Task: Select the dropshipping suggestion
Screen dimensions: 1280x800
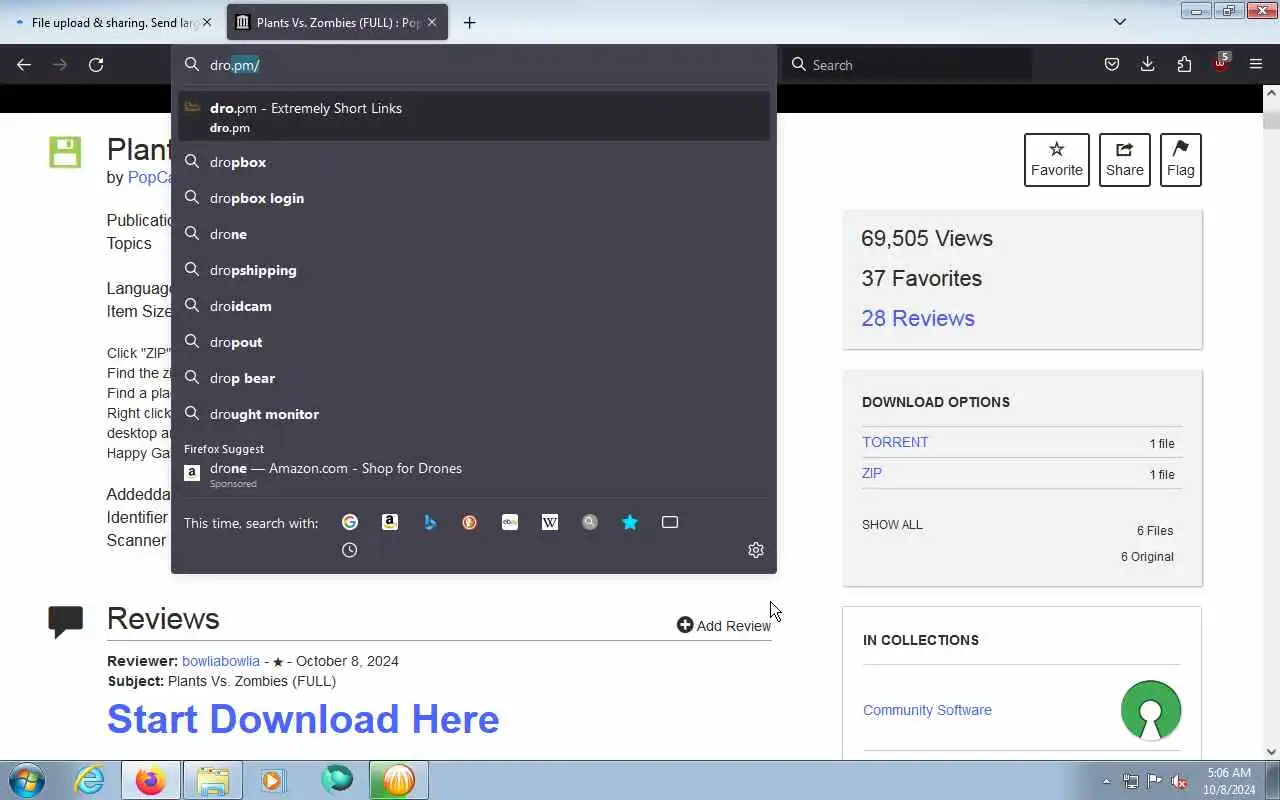Action: 474,270
